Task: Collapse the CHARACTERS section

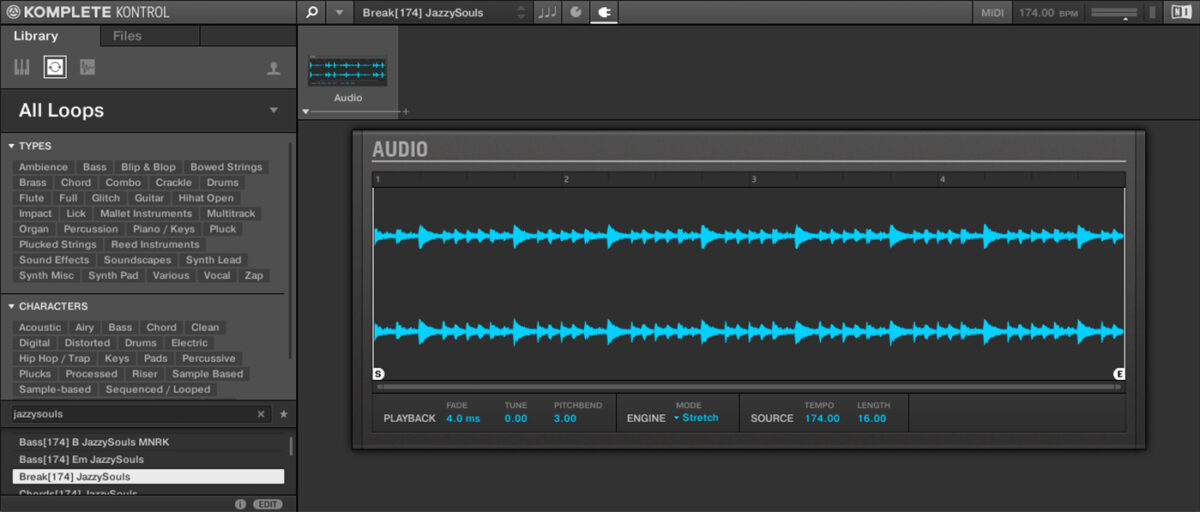Action: (10, 306)
